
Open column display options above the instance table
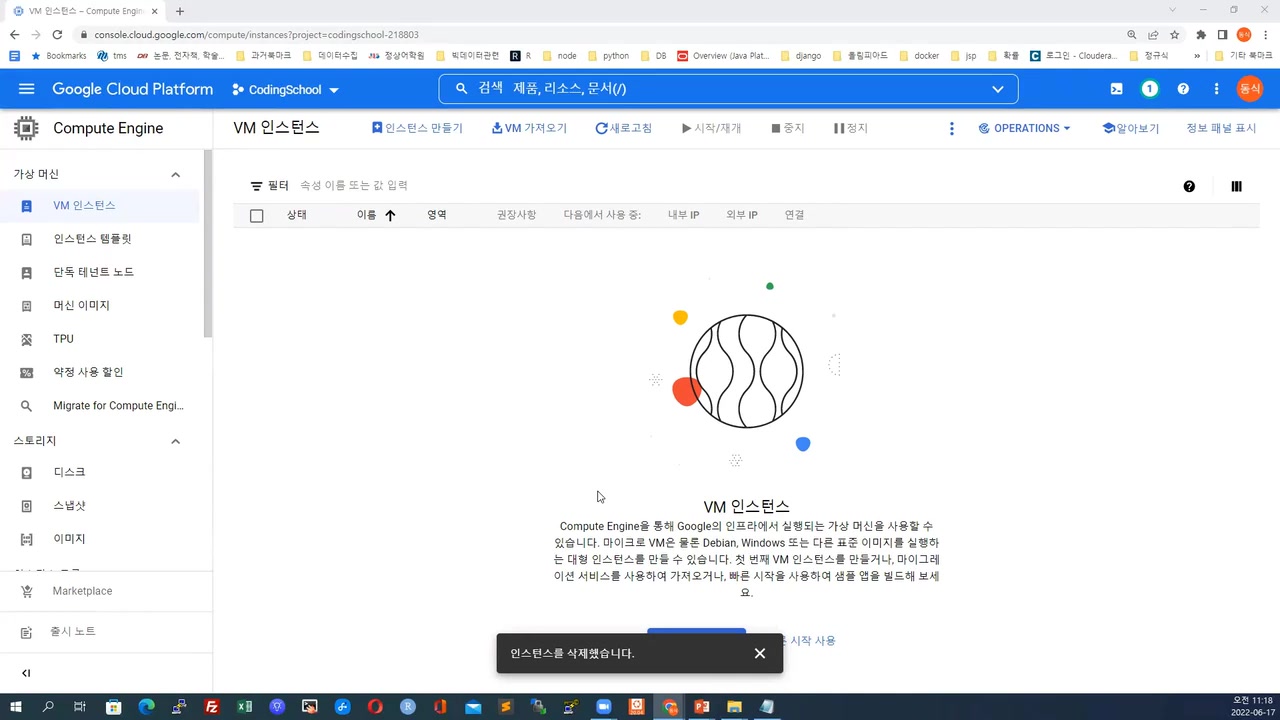(x=1236, y=186)
